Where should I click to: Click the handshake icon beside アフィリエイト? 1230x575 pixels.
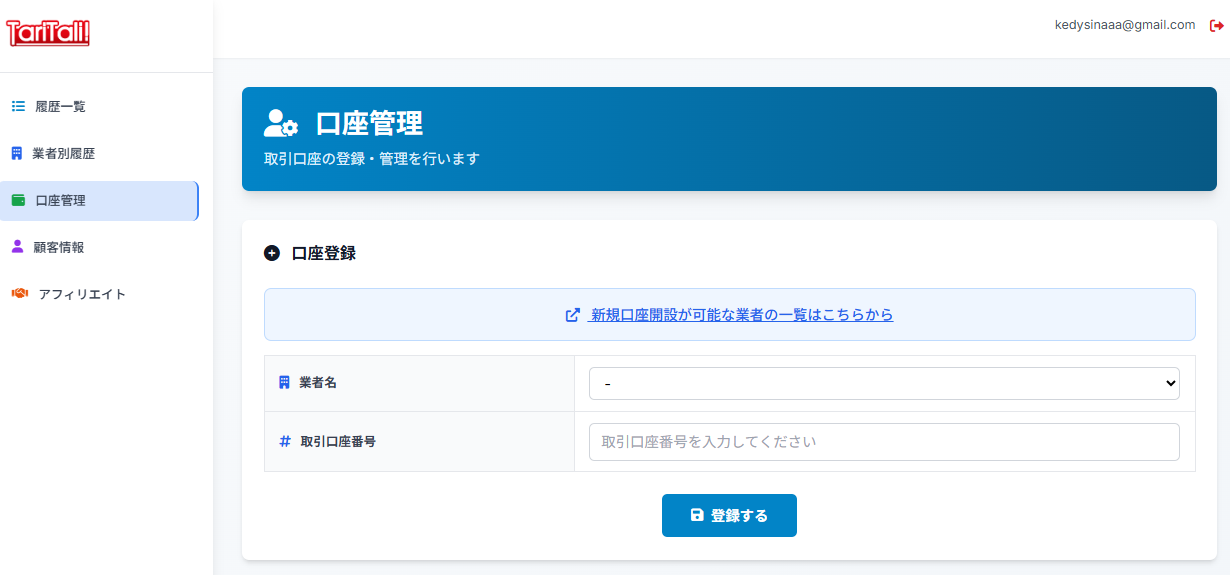[19, 294]
